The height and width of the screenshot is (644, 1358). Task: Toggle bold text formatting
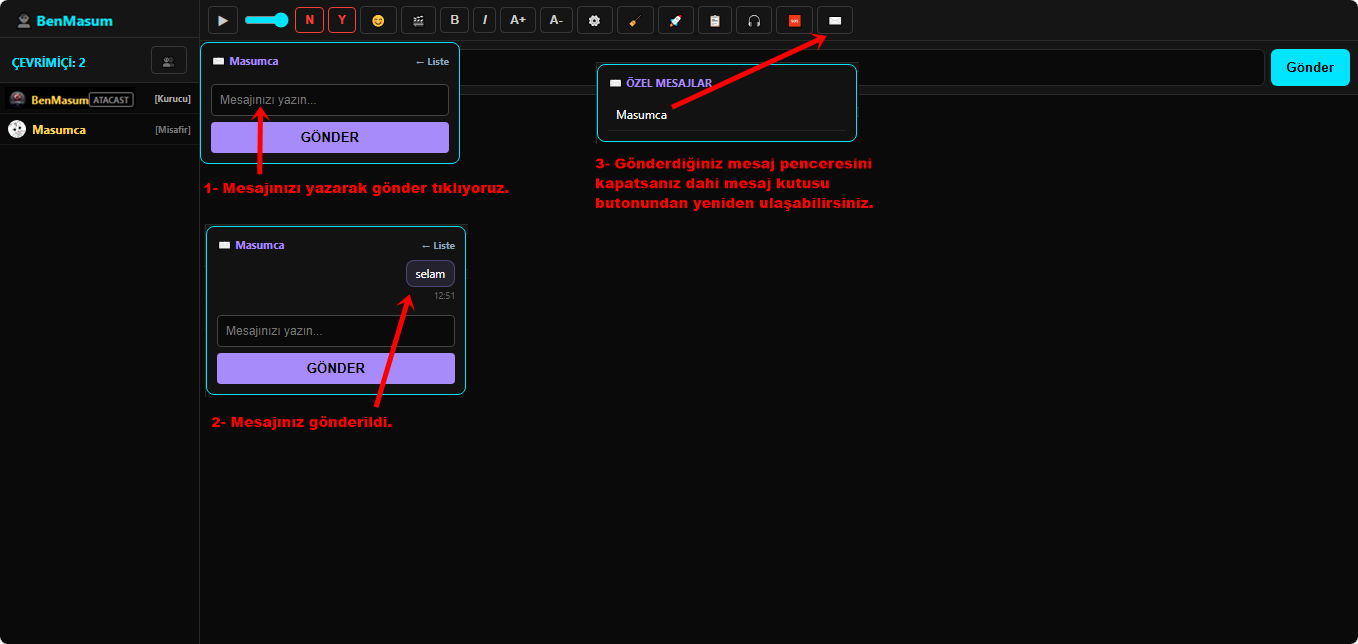point(455,20)
